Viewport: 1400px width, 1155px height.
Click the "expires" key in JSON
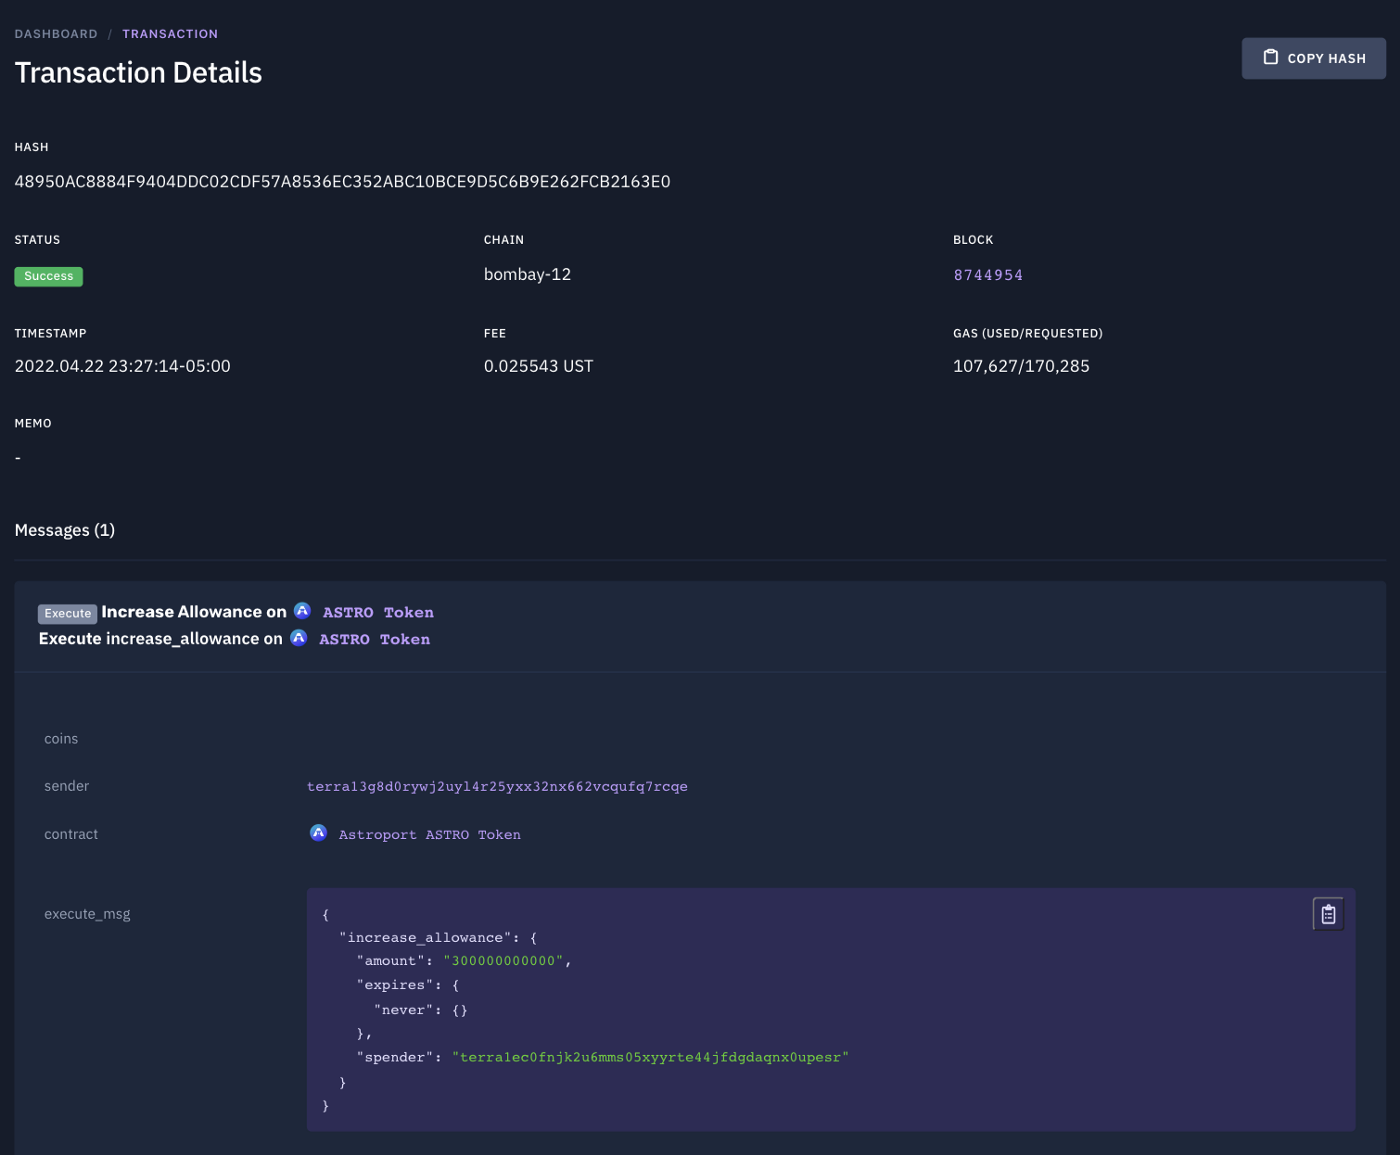click(396, 985)
